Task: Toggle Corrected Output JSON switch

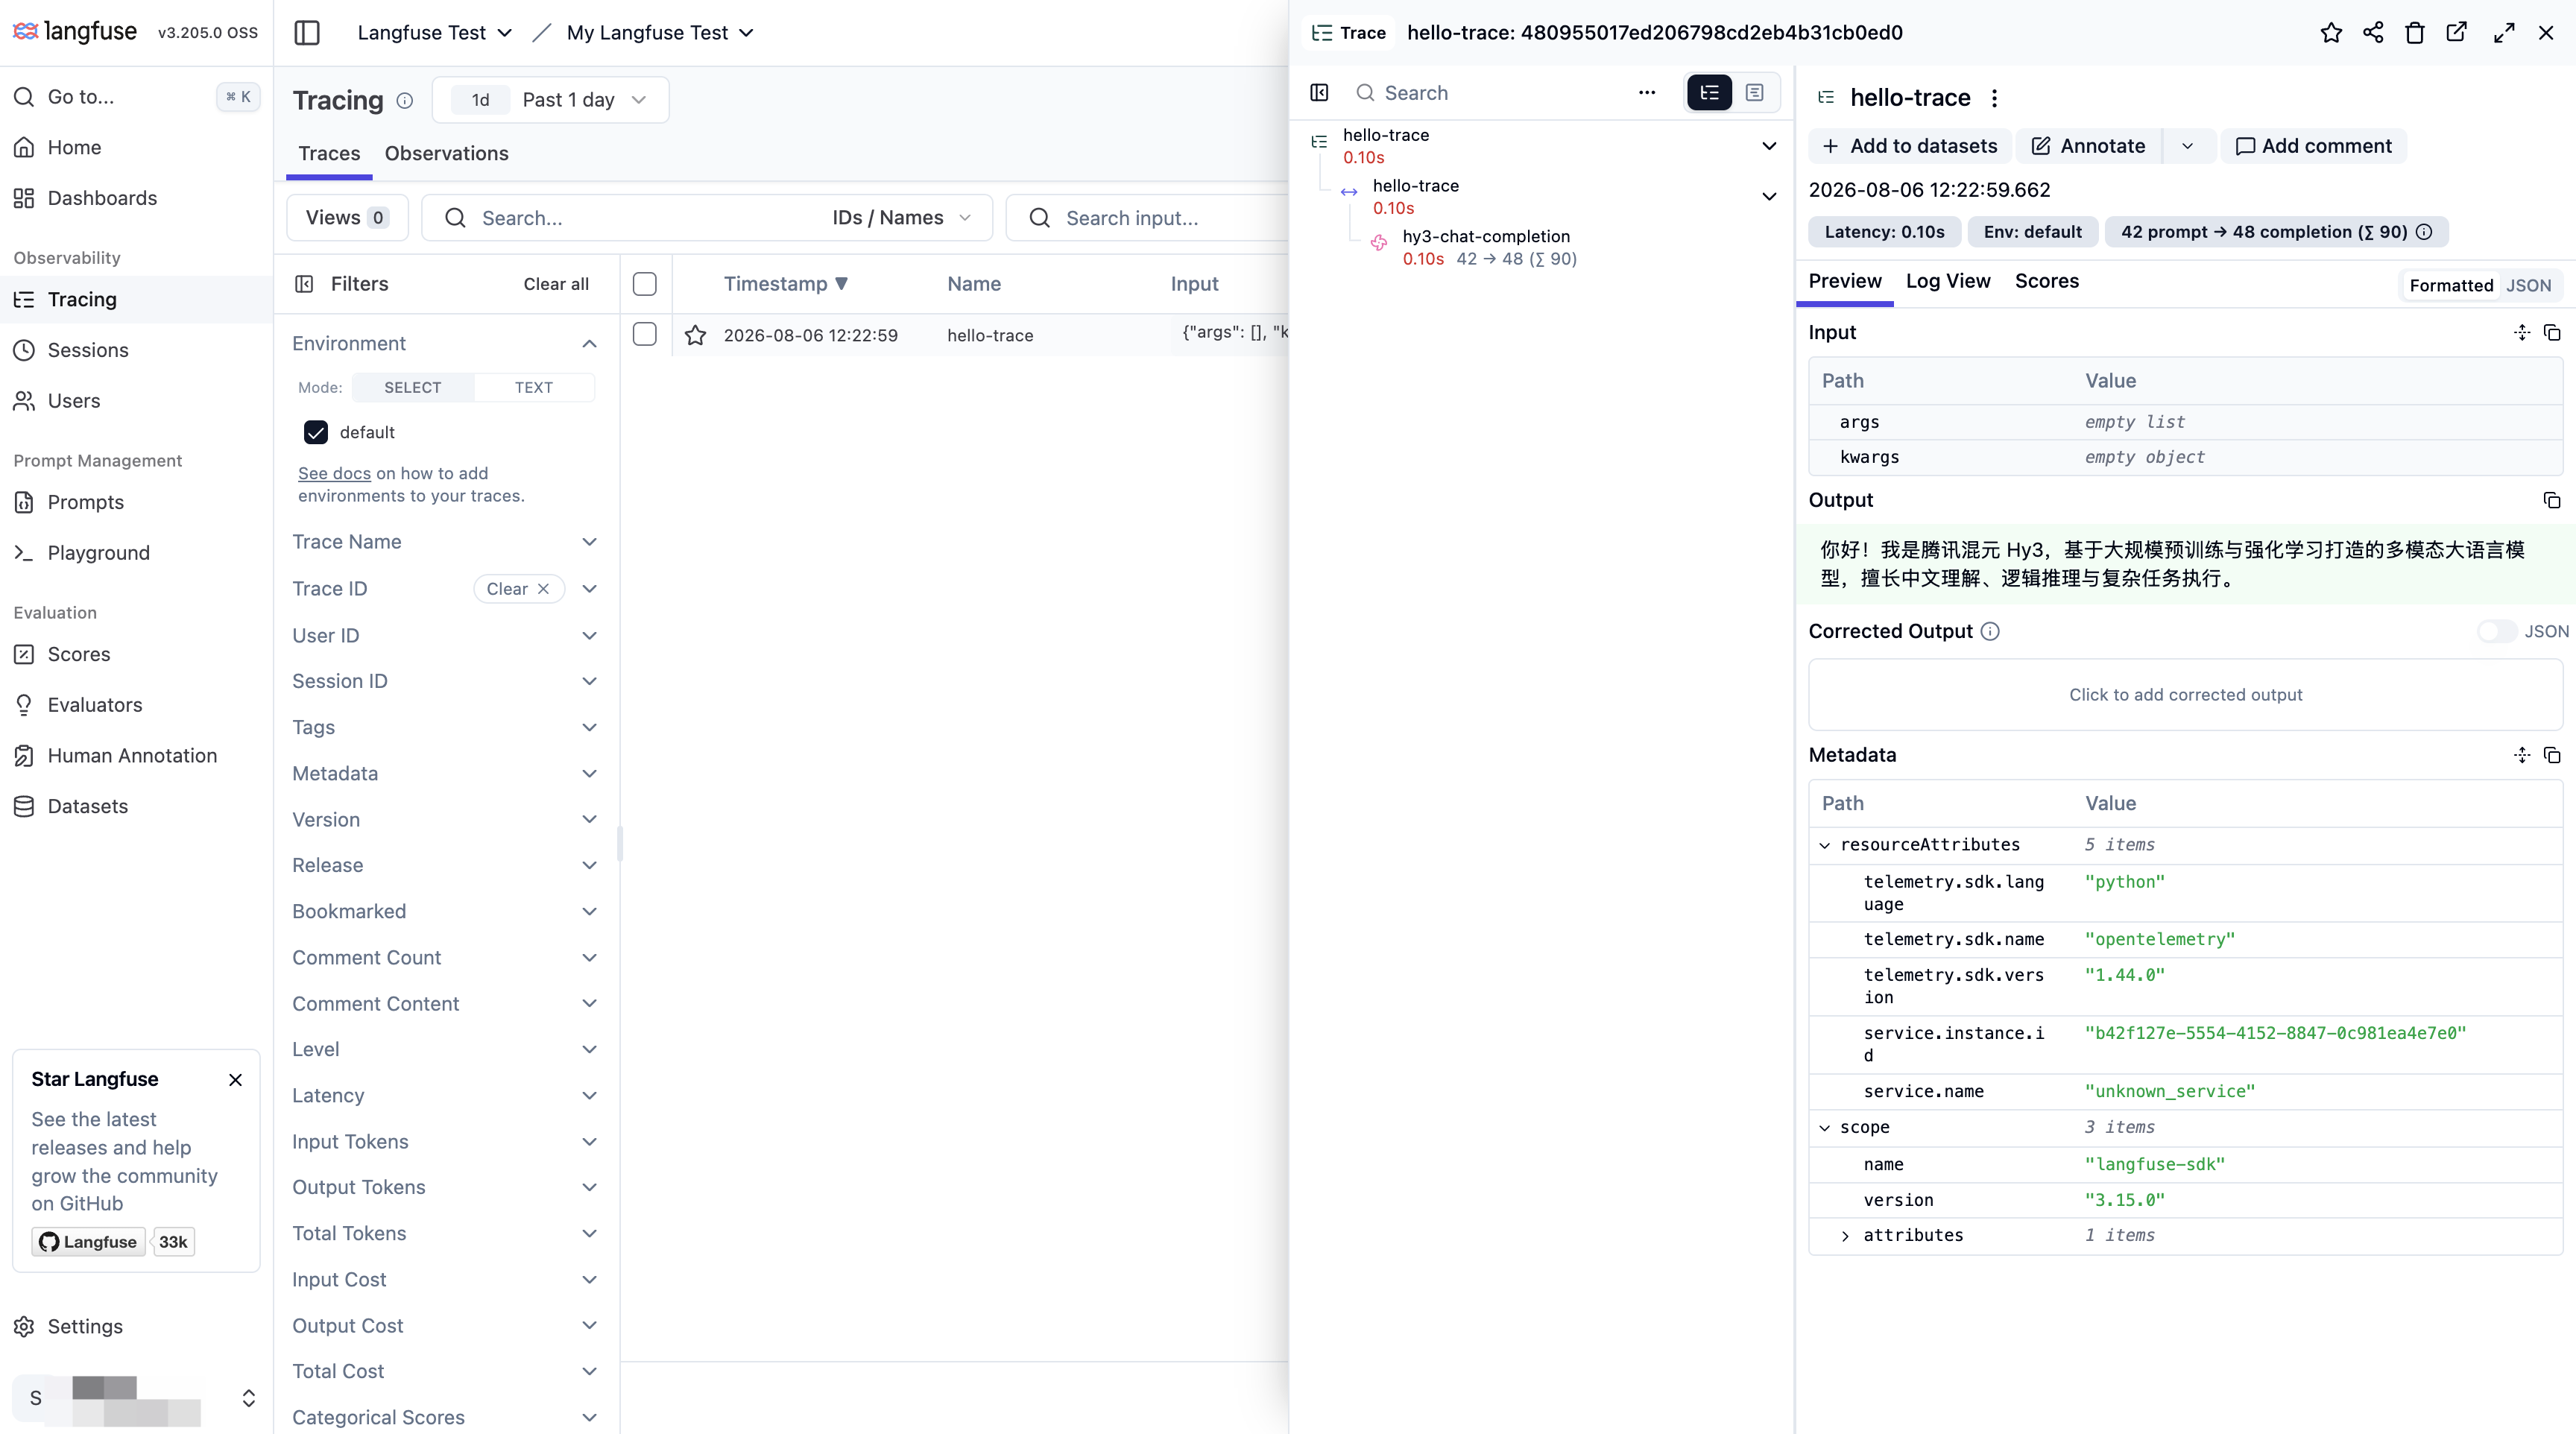Action: pos(2497,631)
